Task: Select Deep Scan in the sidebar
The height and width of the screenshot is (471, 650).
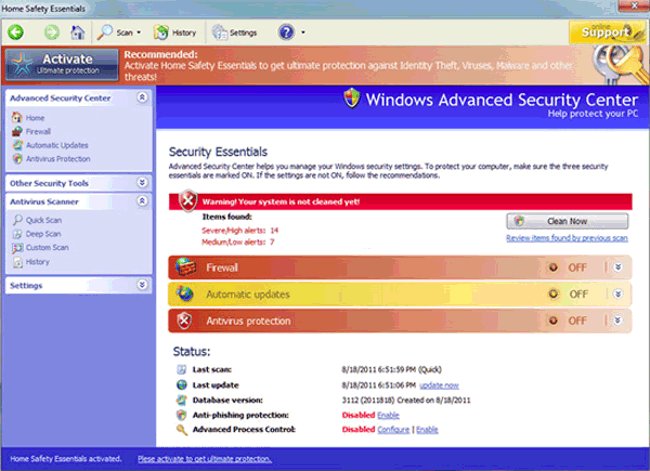Action: click(x=43, y=234)
